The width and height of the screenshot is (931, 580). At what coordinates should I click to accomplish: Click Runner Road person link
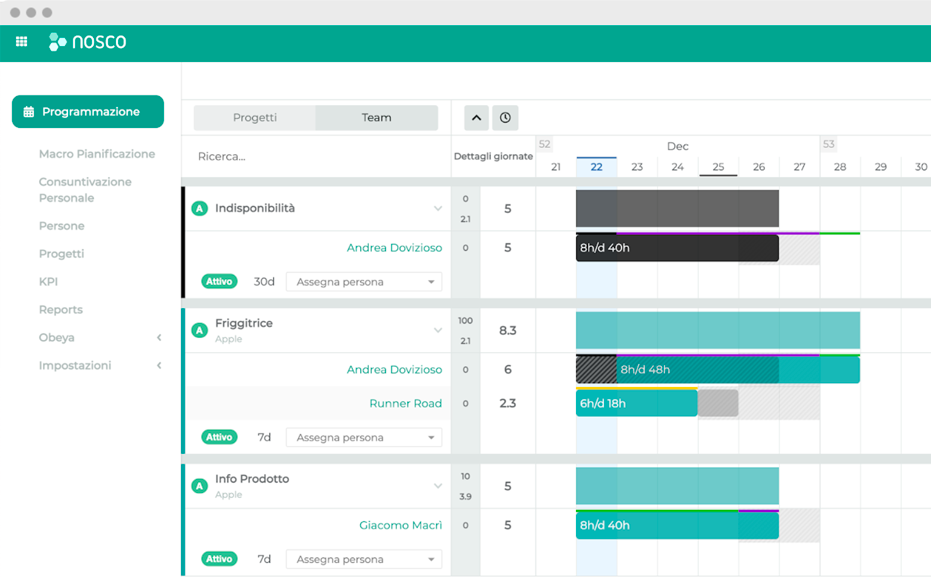click(405, 403)
